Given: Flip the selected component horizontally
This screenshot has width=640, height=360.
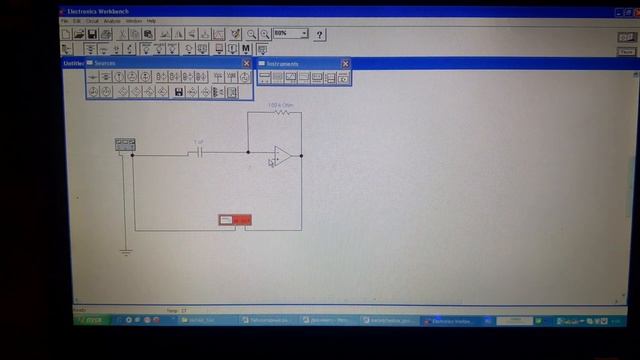Looking at the screenshot, I should coord(178,34).
